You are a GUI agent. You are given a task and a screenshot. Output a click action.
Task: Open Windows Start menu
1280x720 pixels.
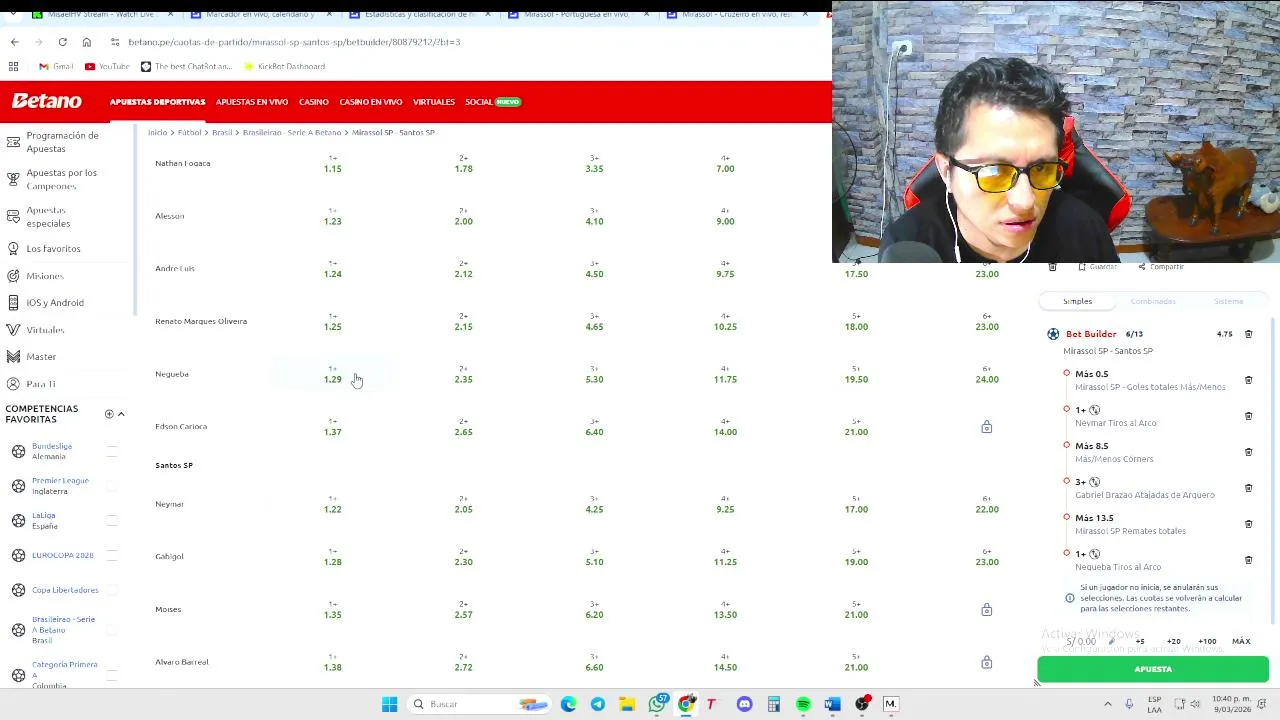[x=389, y=704]
